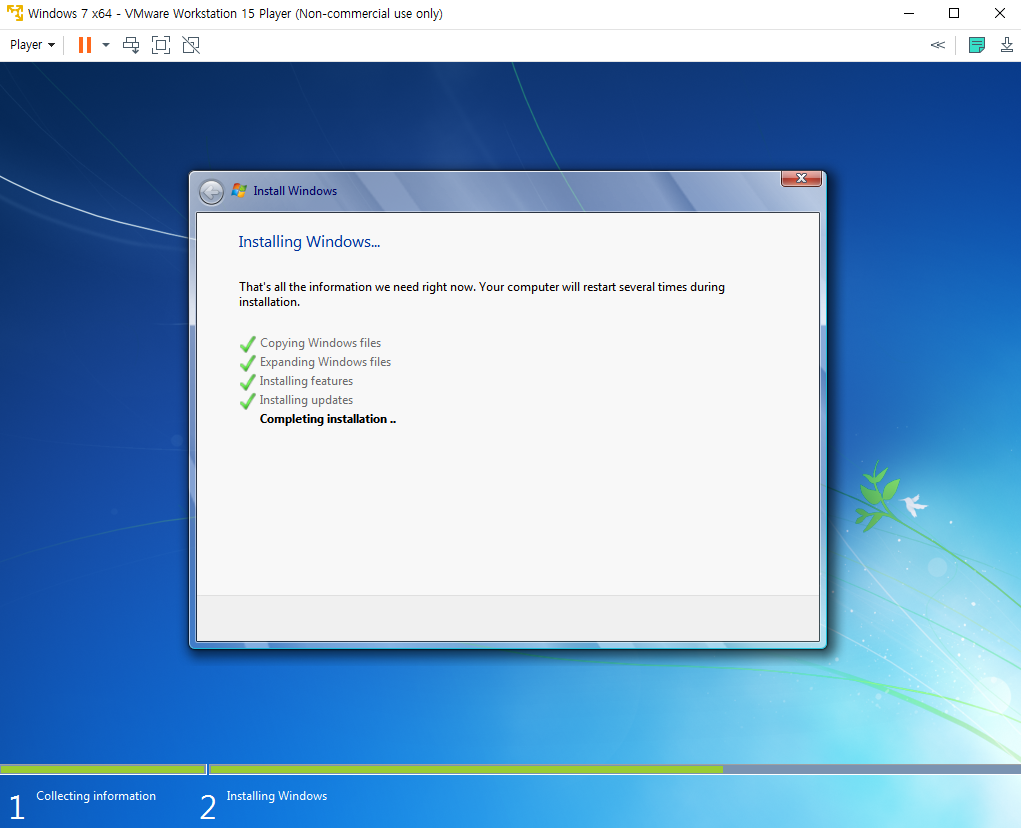Maximize the VMware Player window
Viewport: 1021px width, 828px height.
(954, 13)
